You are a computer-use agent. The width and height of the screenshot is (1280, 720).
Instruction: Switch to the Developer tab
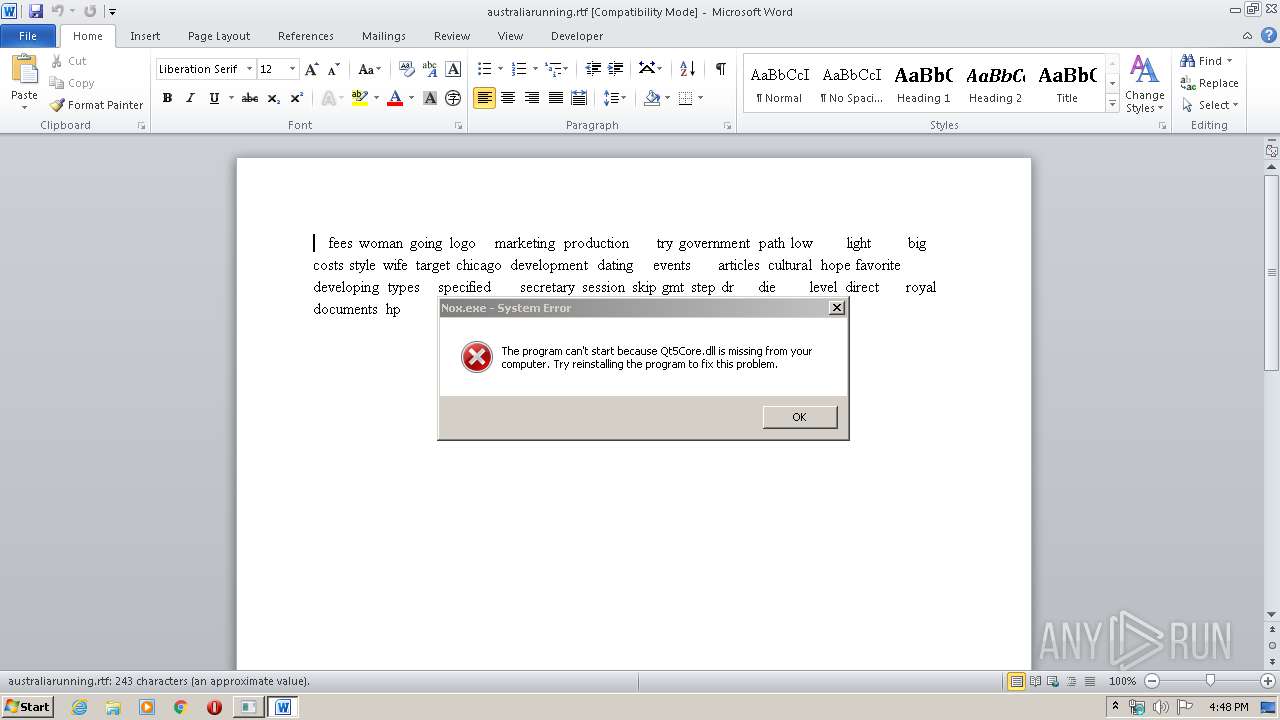point(577,36)
